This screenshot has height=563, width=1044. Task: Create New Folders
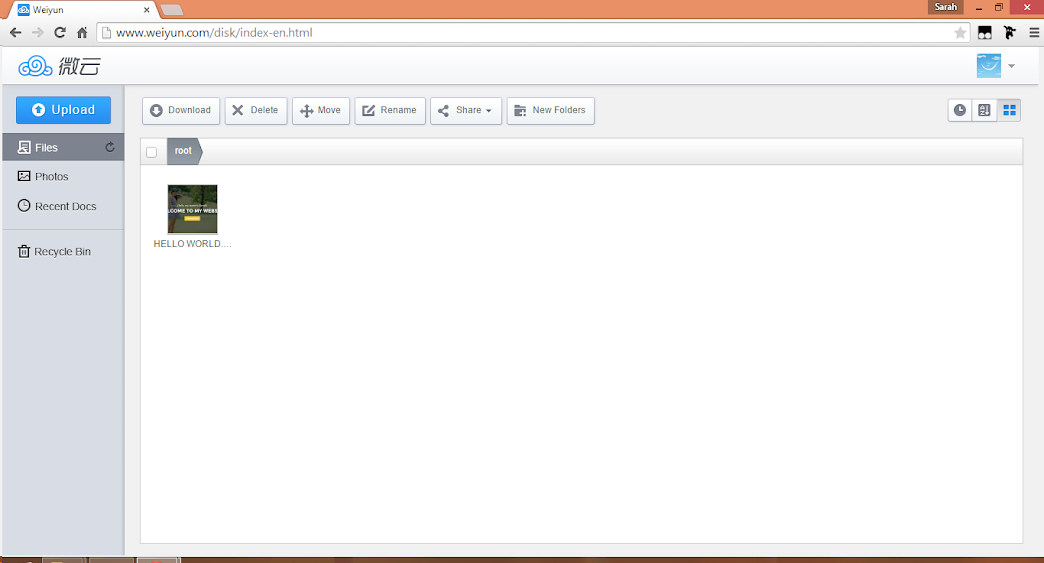[551, 110]
